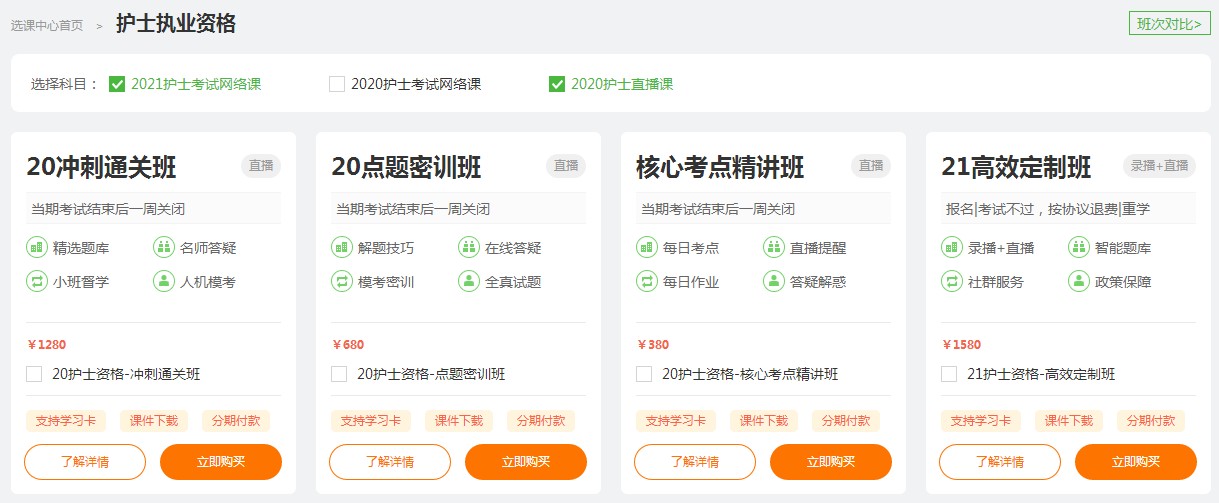
Task: Select the 21护士资格-高效定制班 checkbox
Action: pyautogui.click(x=949, y=374)
